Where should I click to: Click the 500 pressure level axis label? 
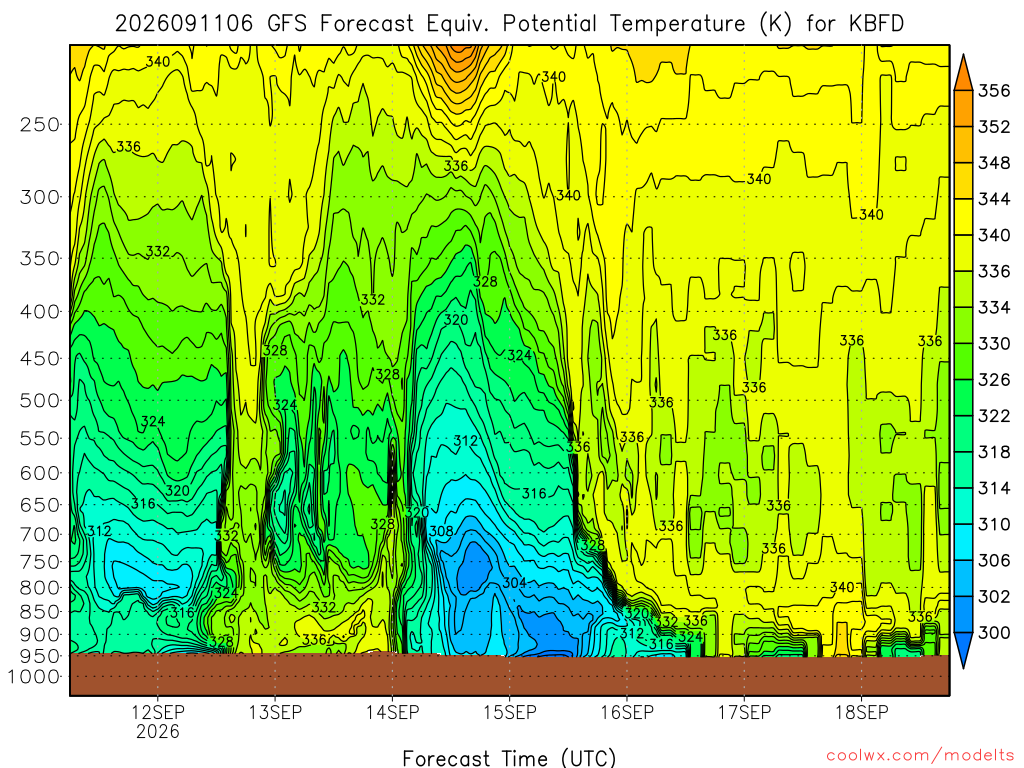click(x=40, y=400)
